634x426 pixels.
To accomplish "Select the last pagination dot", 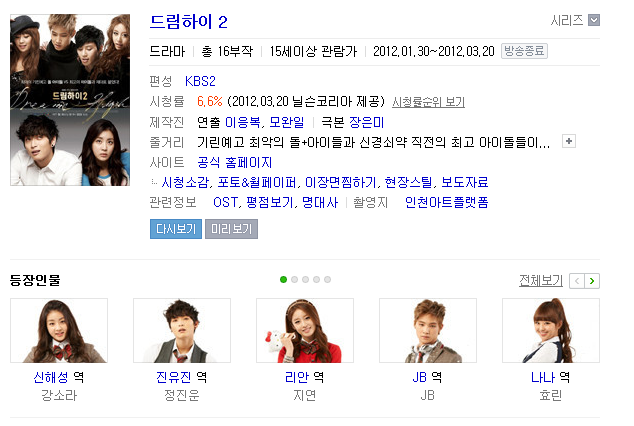I will tap(328, 280).
